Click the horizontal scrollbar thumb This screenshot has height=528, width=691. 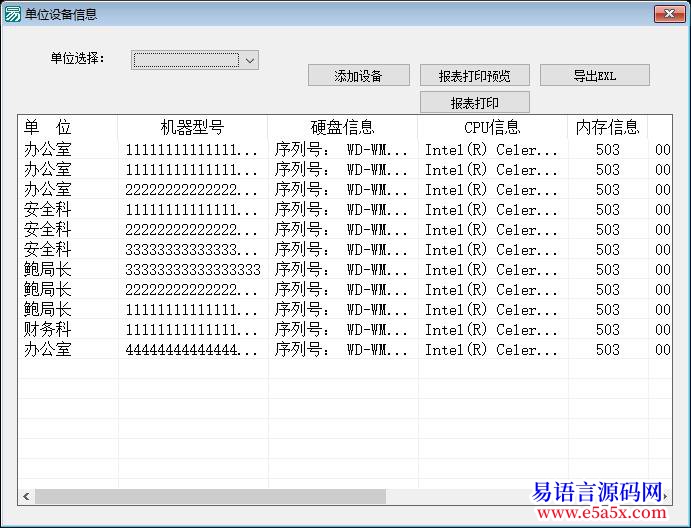pos(211,496)
